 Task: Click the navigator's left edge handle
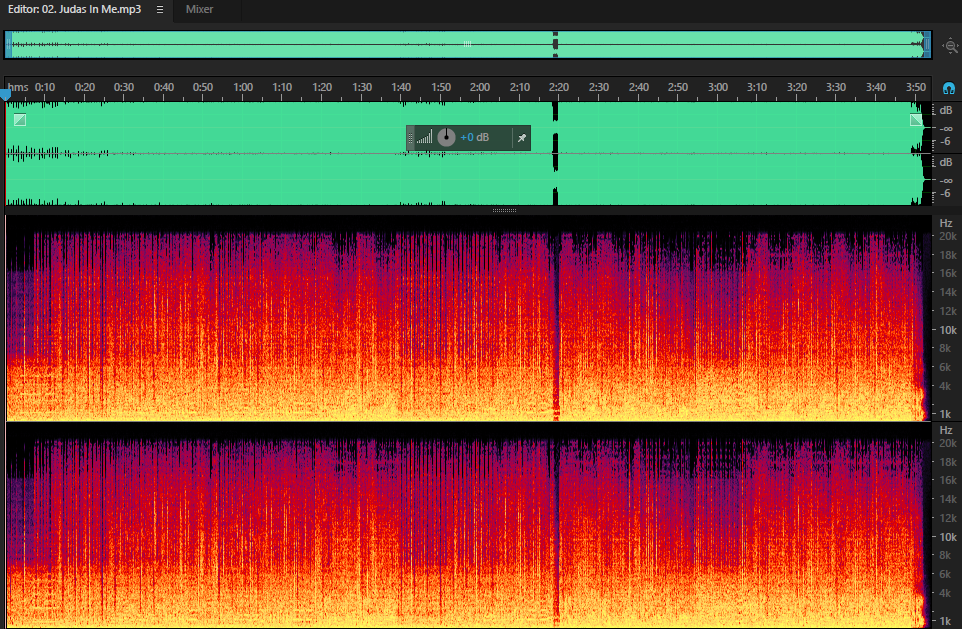click(8, 44)
